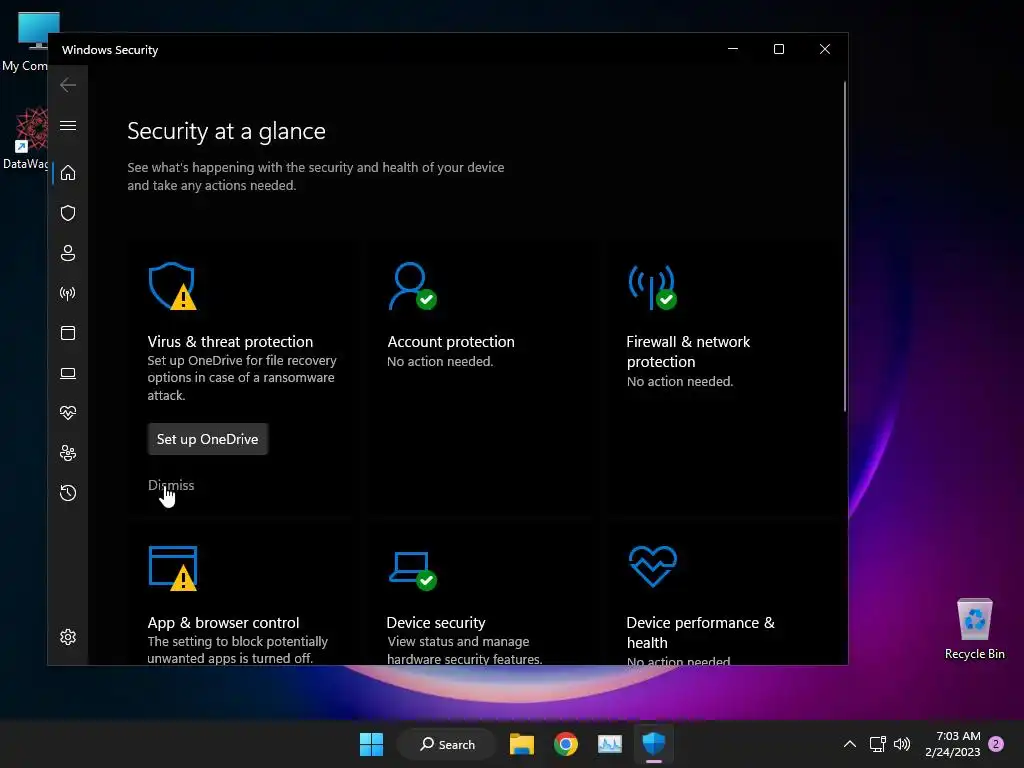1024x768 pixels.
Task: Select the DataWag desktop shortcut
Action: (26, 138)
